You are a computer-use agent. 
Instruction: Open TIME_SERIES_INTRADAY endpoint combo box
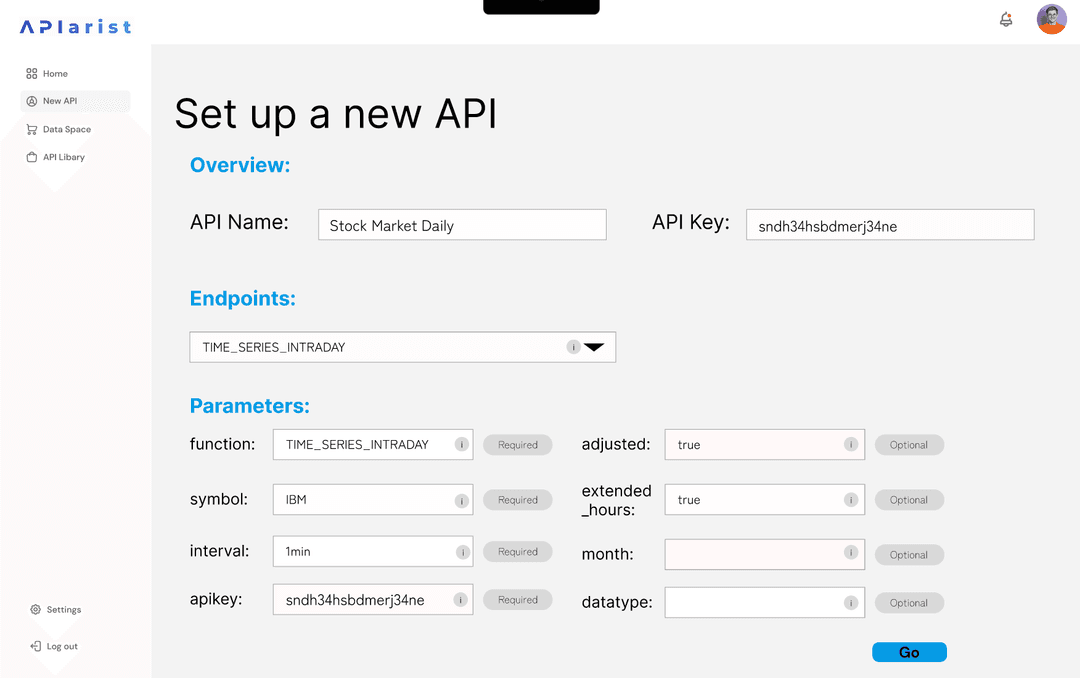[x=402, y=347]
